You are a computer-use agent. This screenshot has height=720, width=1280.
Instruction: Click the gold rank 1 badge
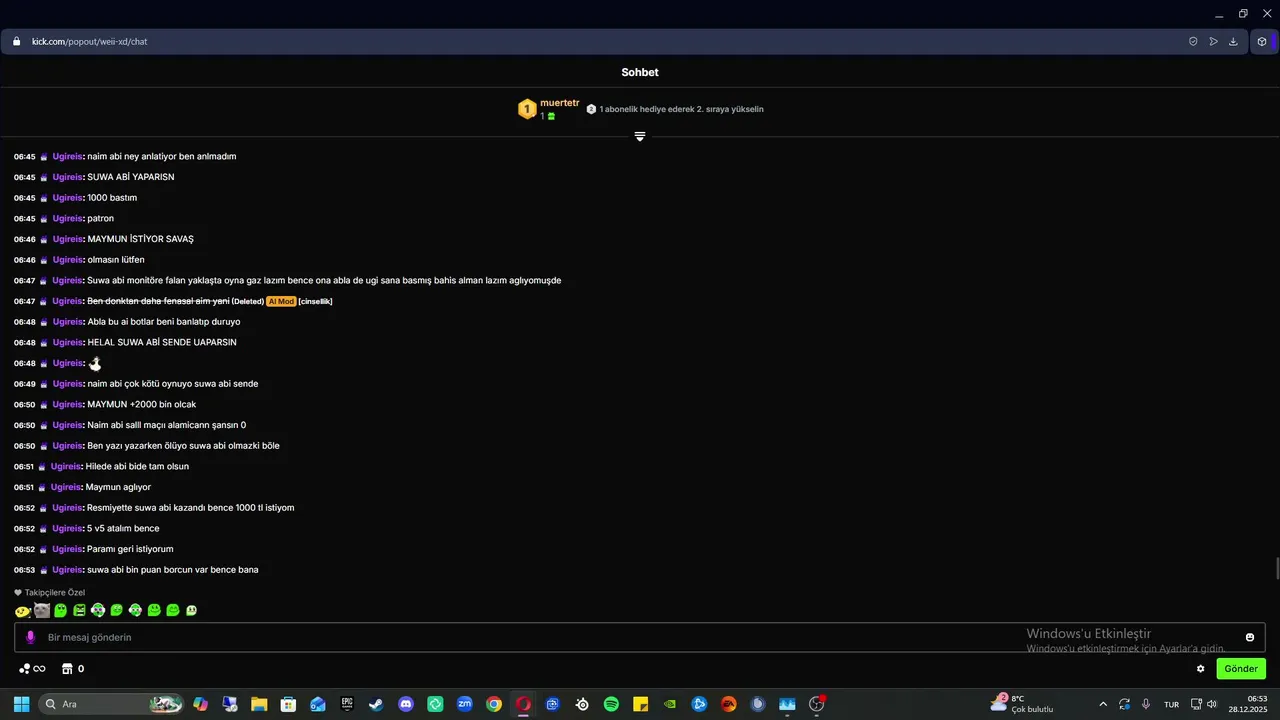tap(527, 109)
